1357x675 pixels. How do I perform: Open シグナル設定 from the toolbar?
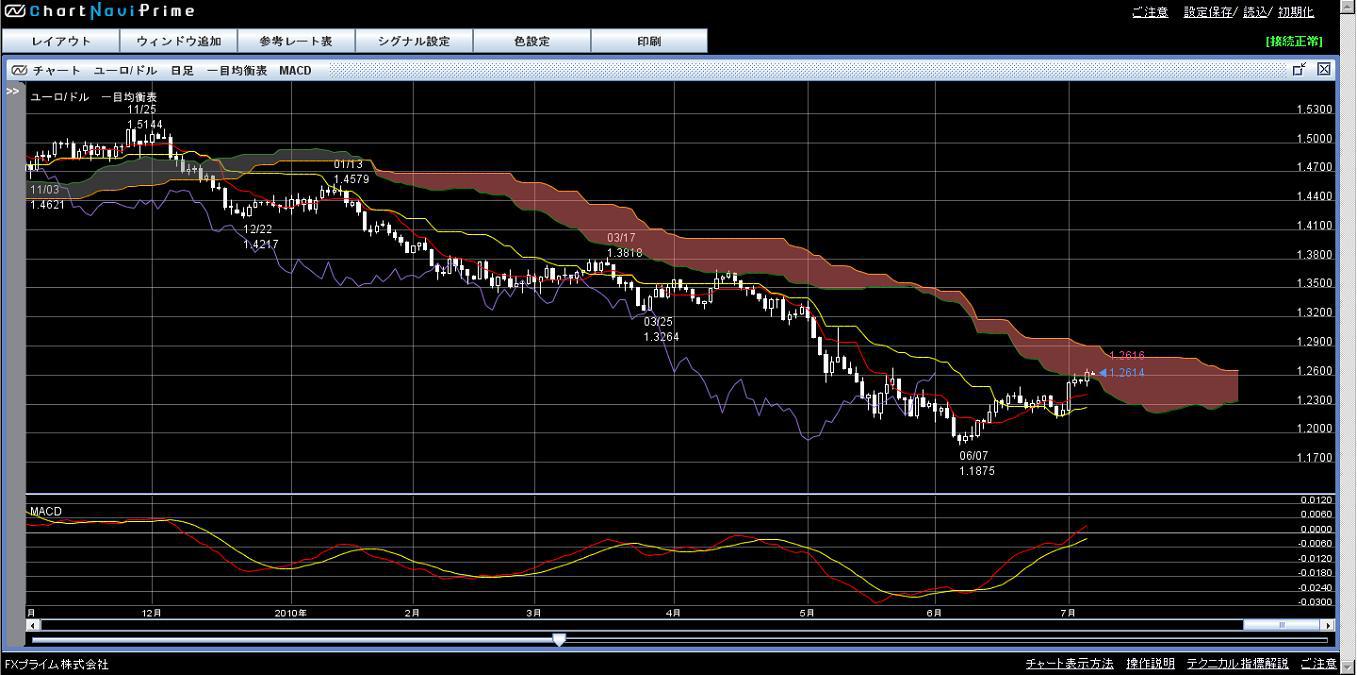[414, 41]
